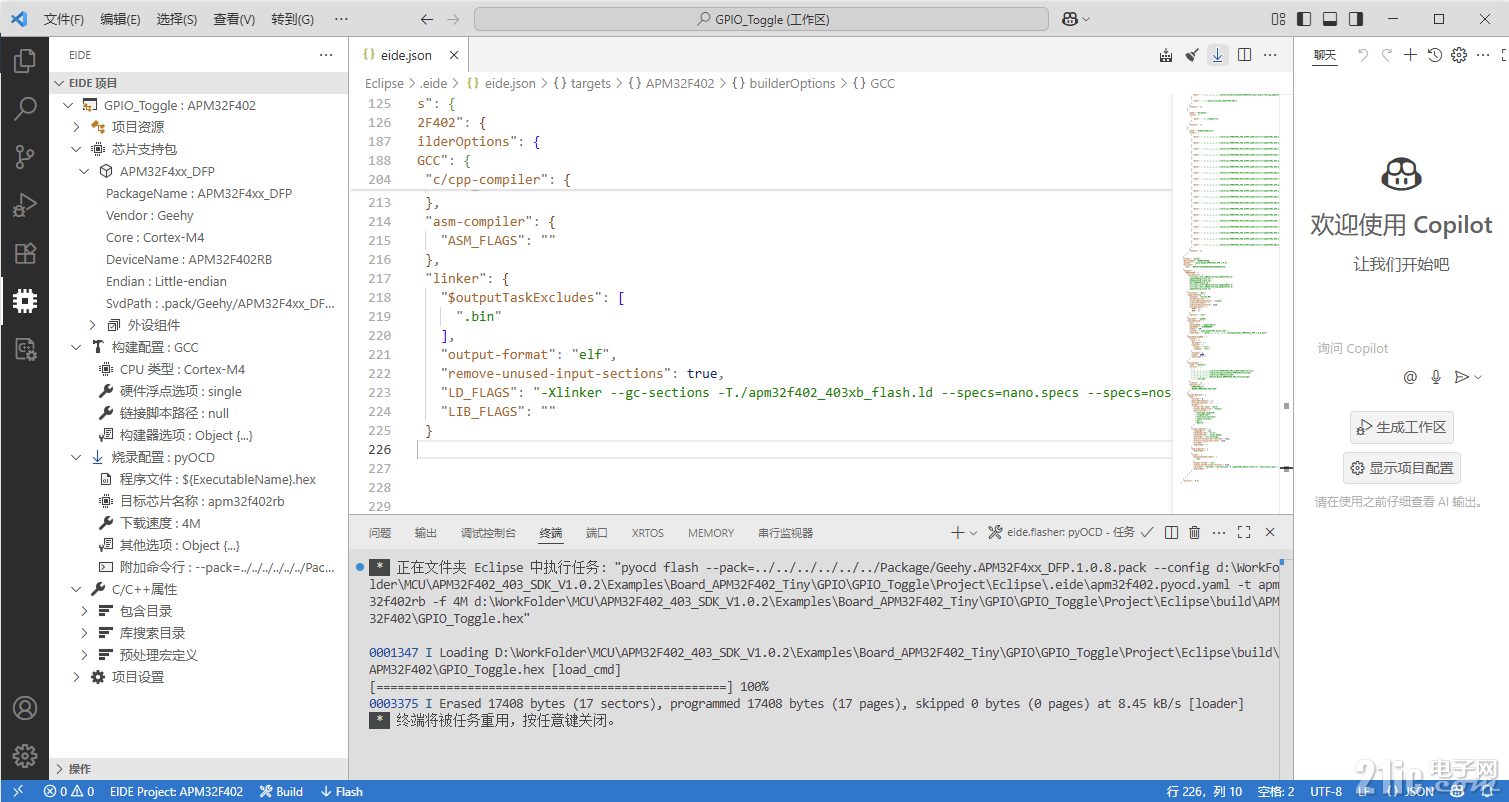Open the Copilot icon in title bar
Image resolution: width=1509 pixels, height=802 pixels.
tap(1069, 19)
